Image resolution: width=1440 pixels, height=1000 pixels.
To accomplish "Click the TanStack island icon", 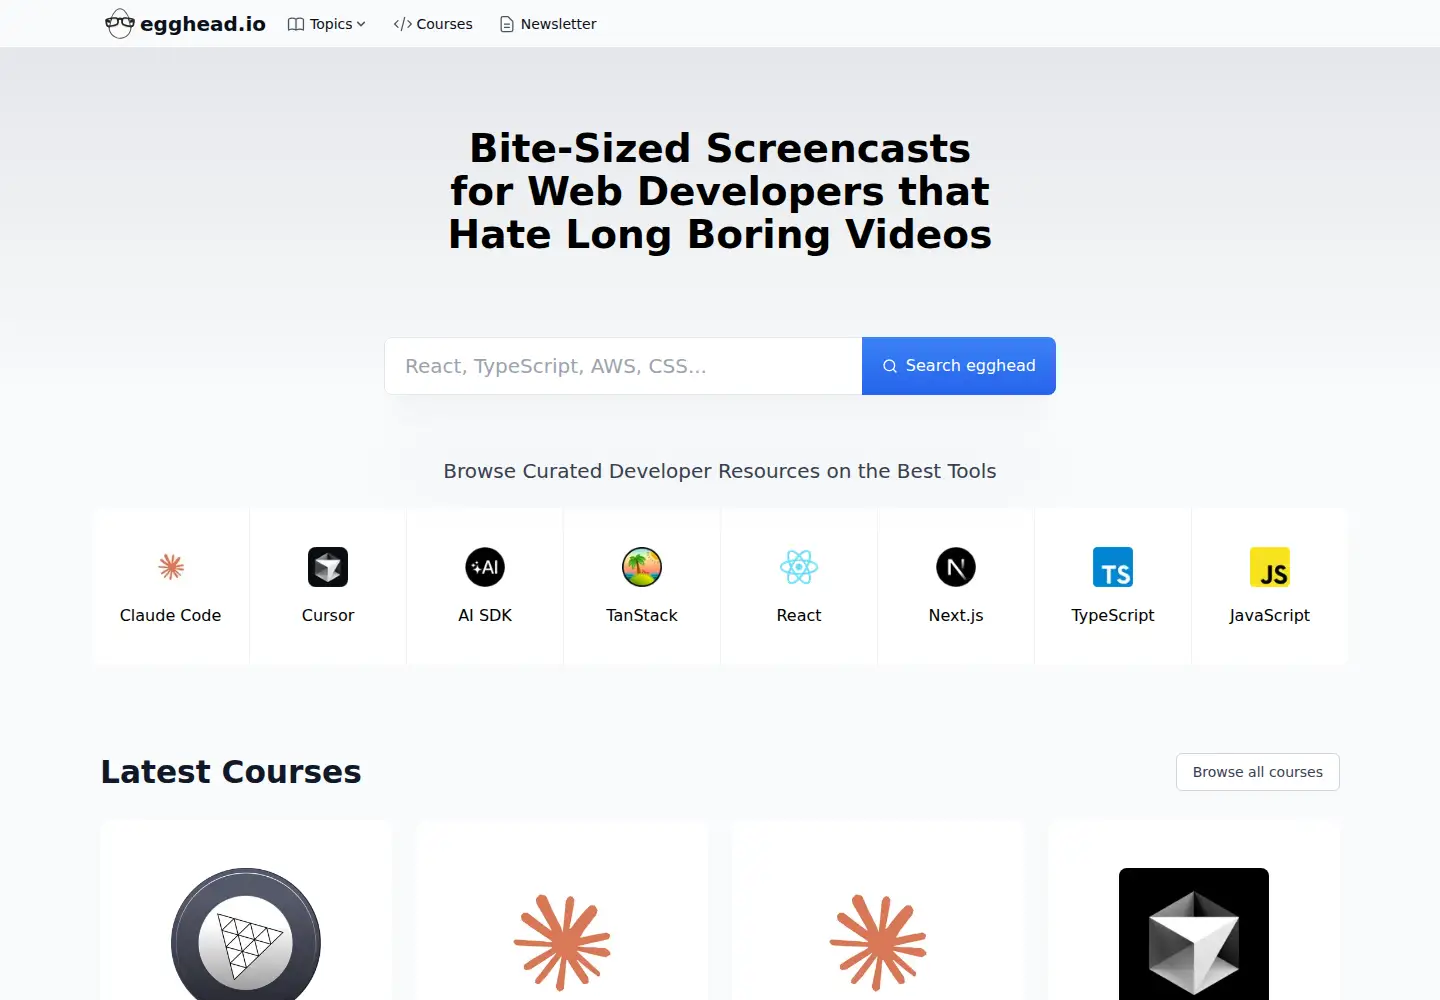I will (x=642, y=567).
